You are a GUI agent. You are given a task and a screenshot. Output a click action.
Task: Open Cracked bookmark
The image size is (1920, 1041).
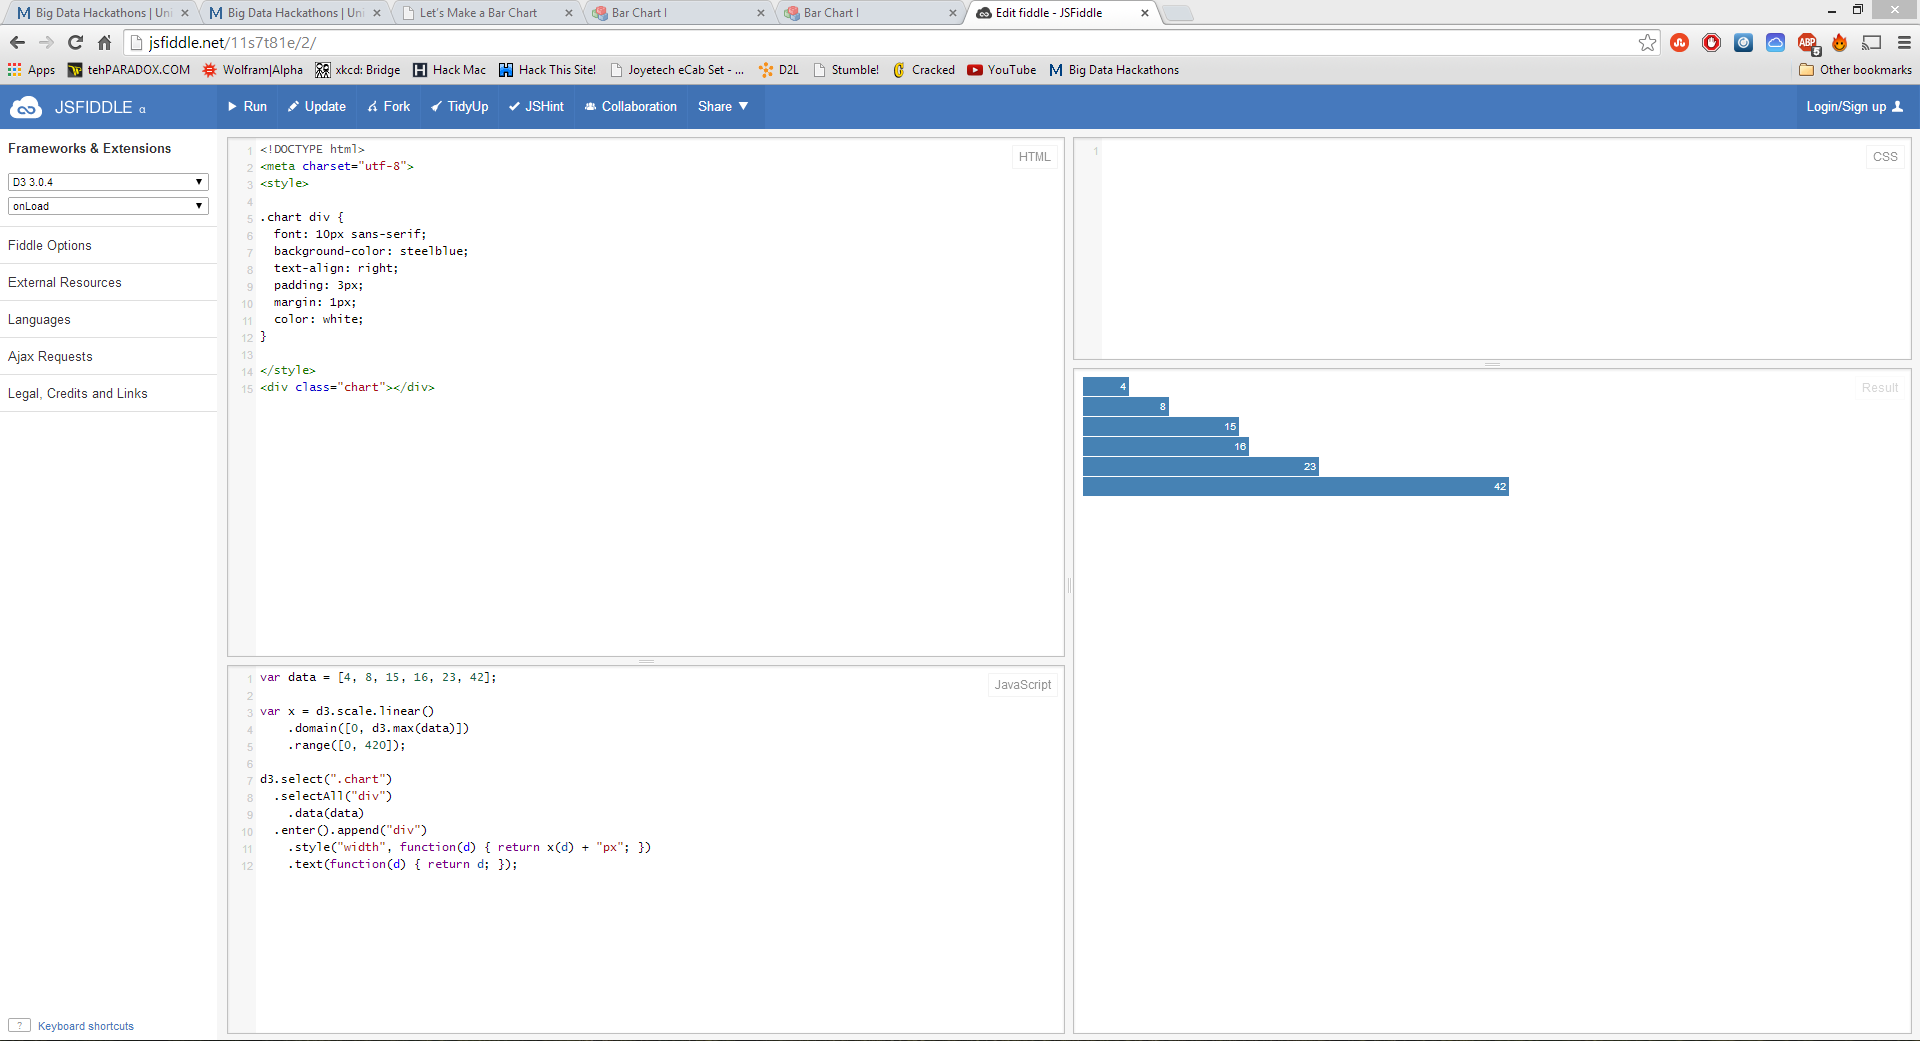[923, 70]
